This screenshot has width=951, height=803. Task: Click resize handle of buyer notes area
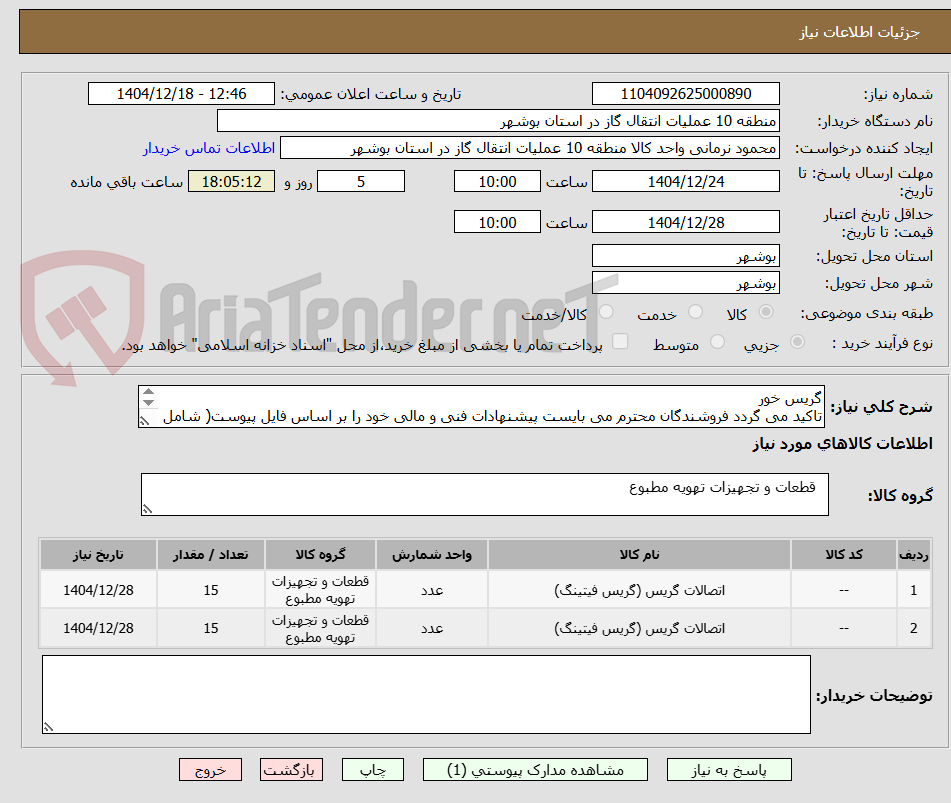pyautogui.click(x=49, y=727)
